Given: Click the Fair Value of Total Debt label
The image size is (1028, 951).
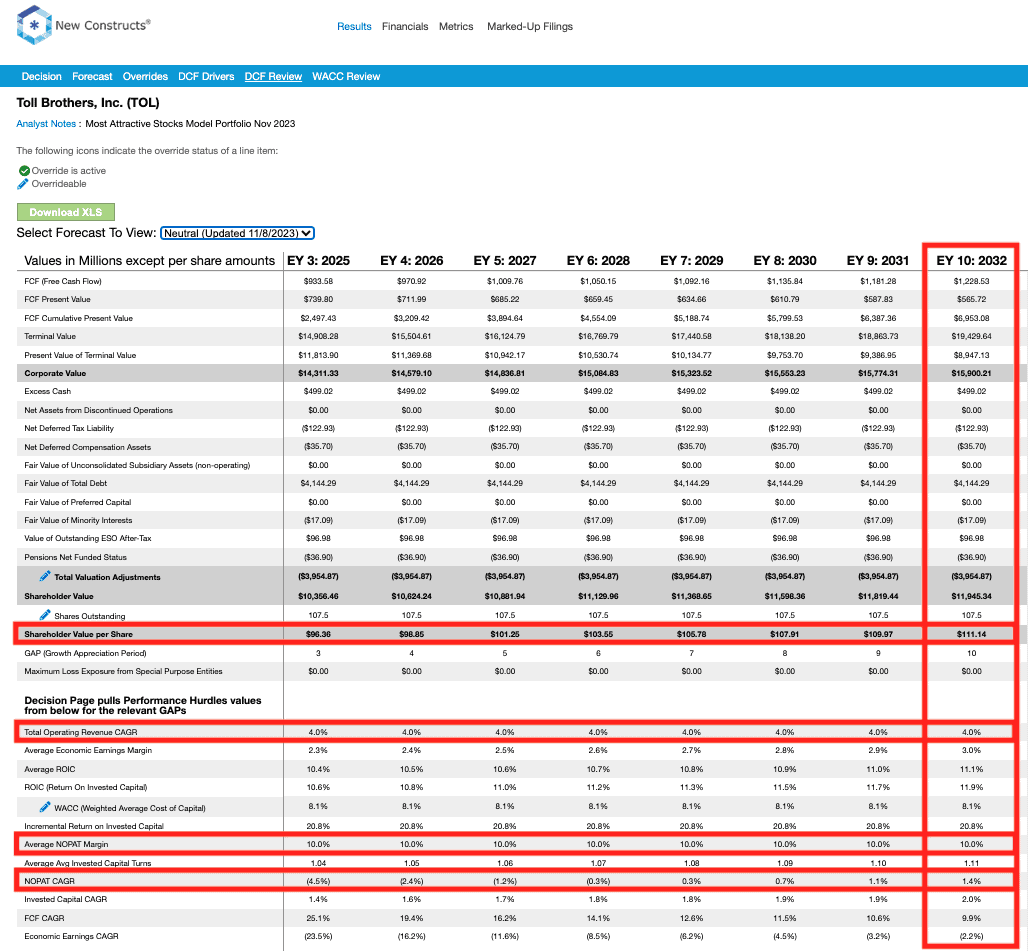Looking at the screenshot, I should click(66, 482).
